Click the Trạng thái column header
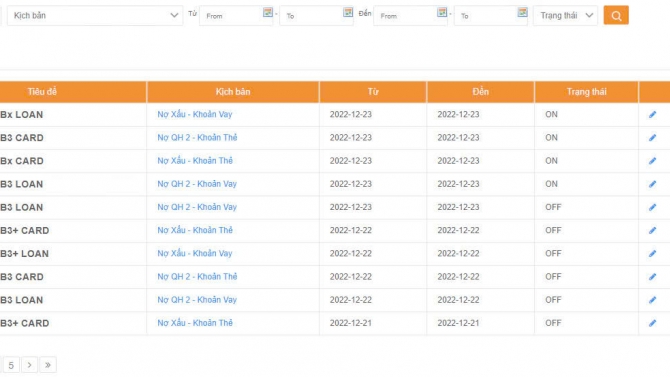 click(586, 91)
